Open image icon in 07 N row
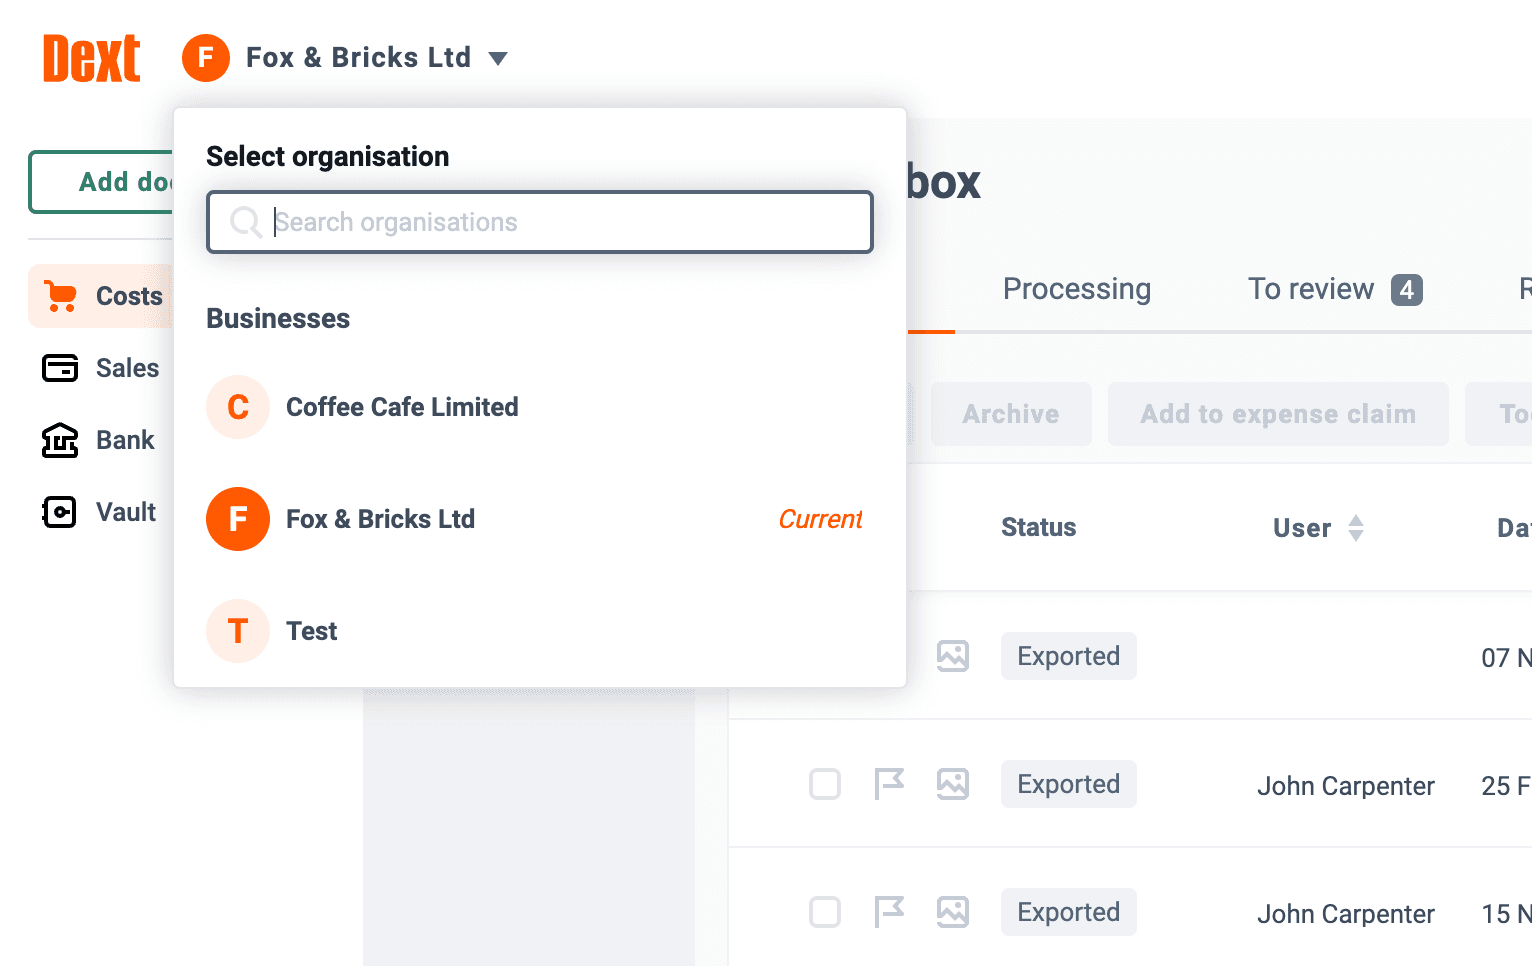1532x966 pixels. click(x=953, y=656)
